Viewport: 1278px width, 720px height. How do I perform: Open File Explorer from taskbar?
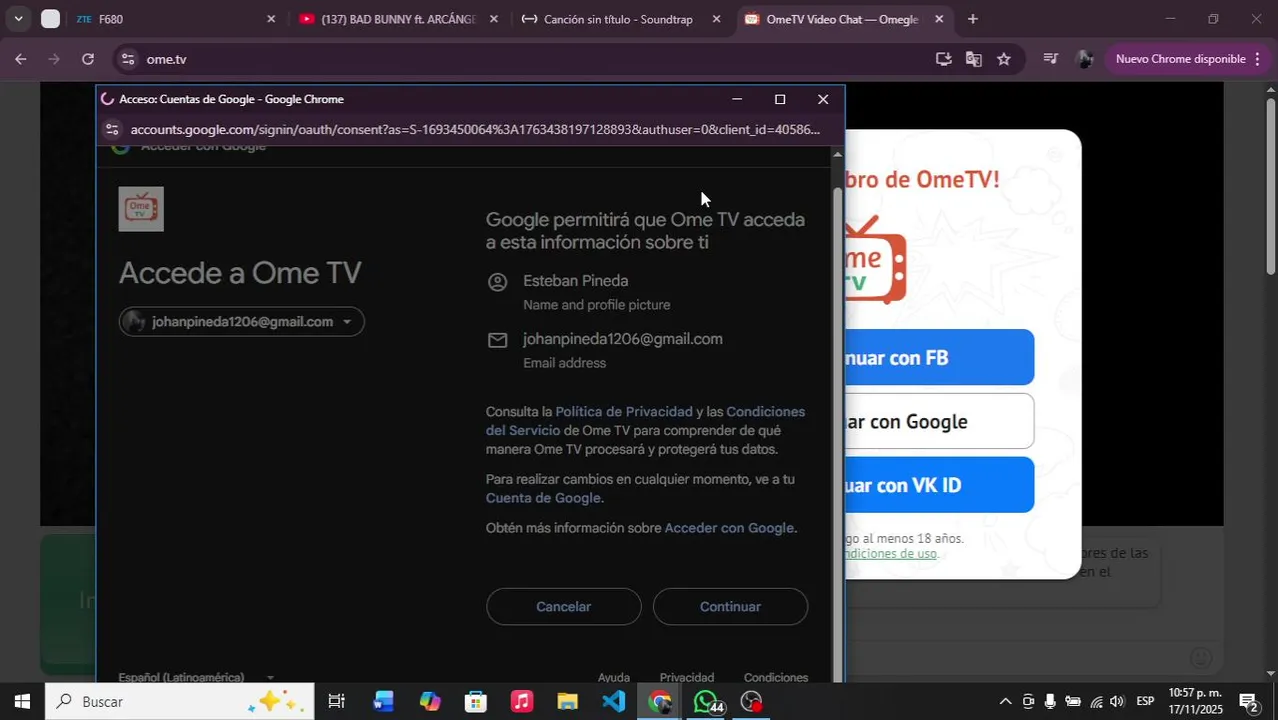tap(567, 702)
